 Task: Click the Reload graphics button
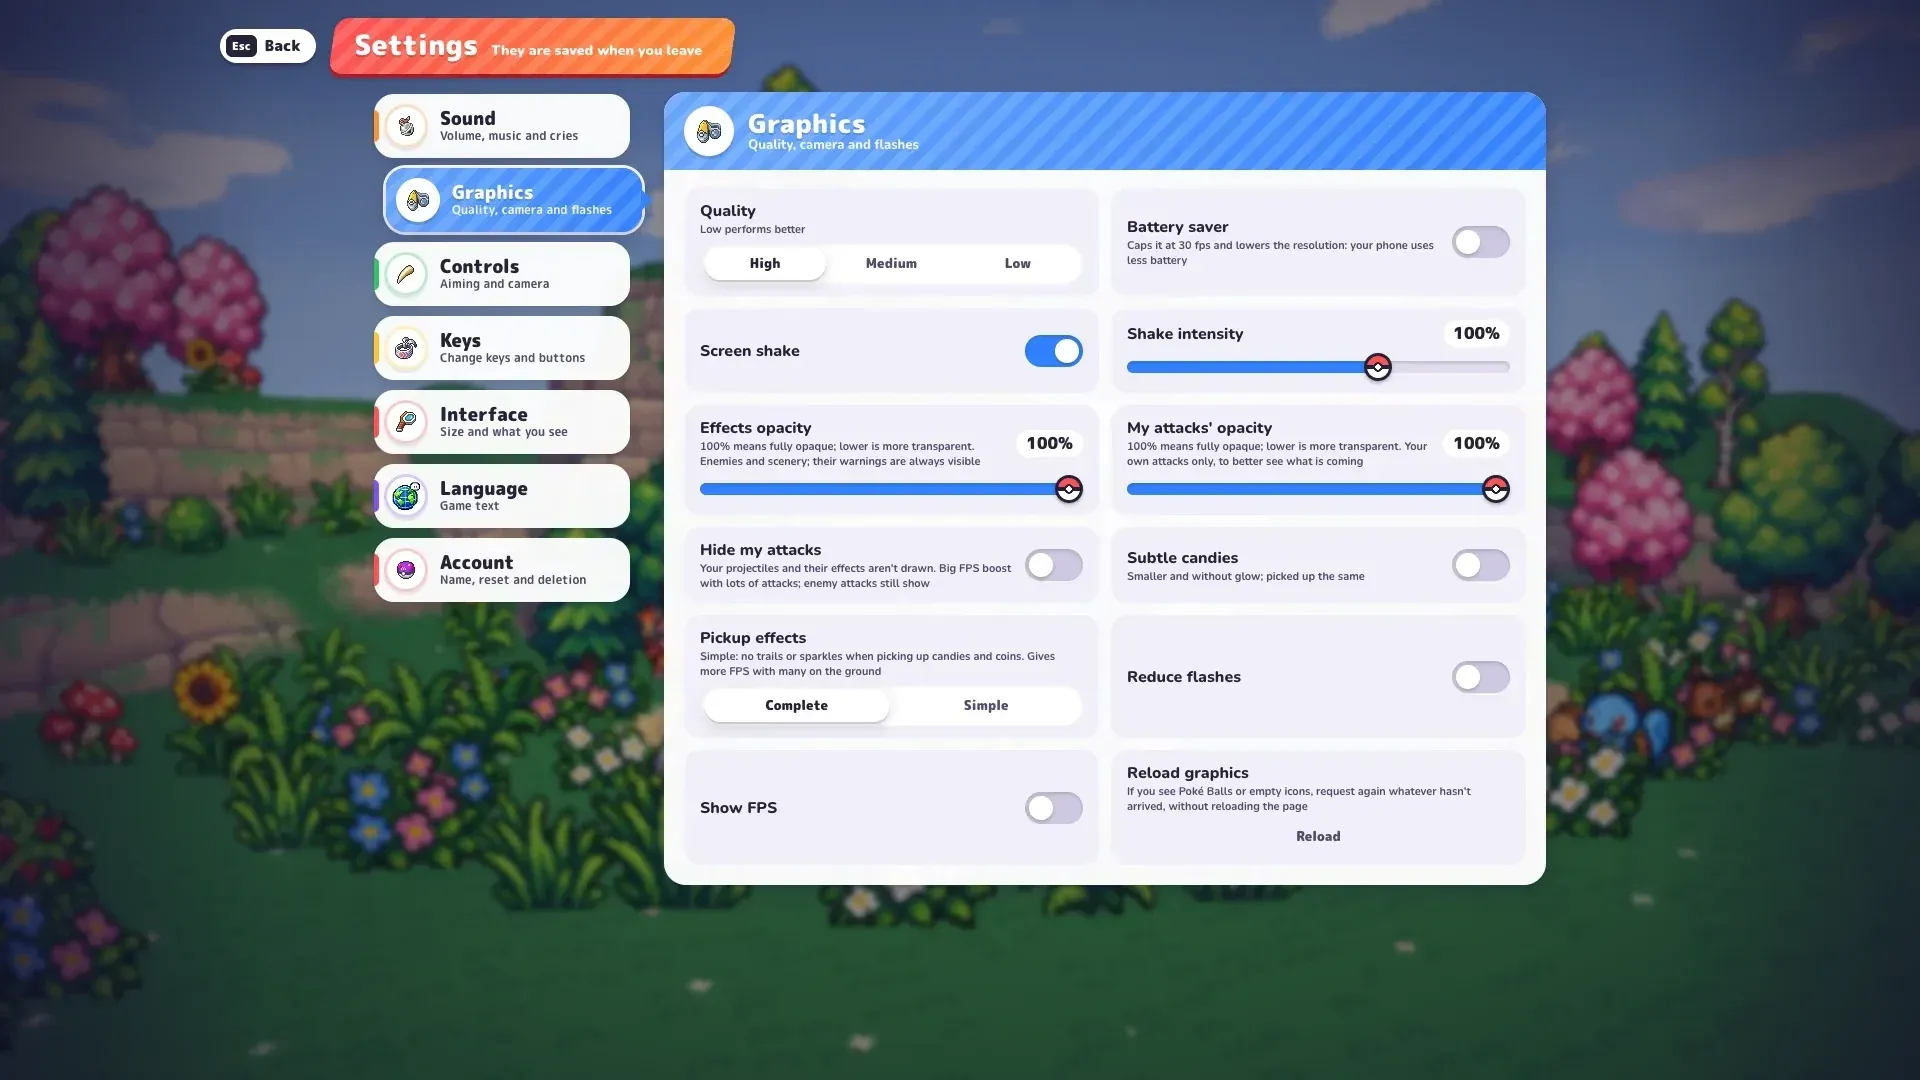1318,836
